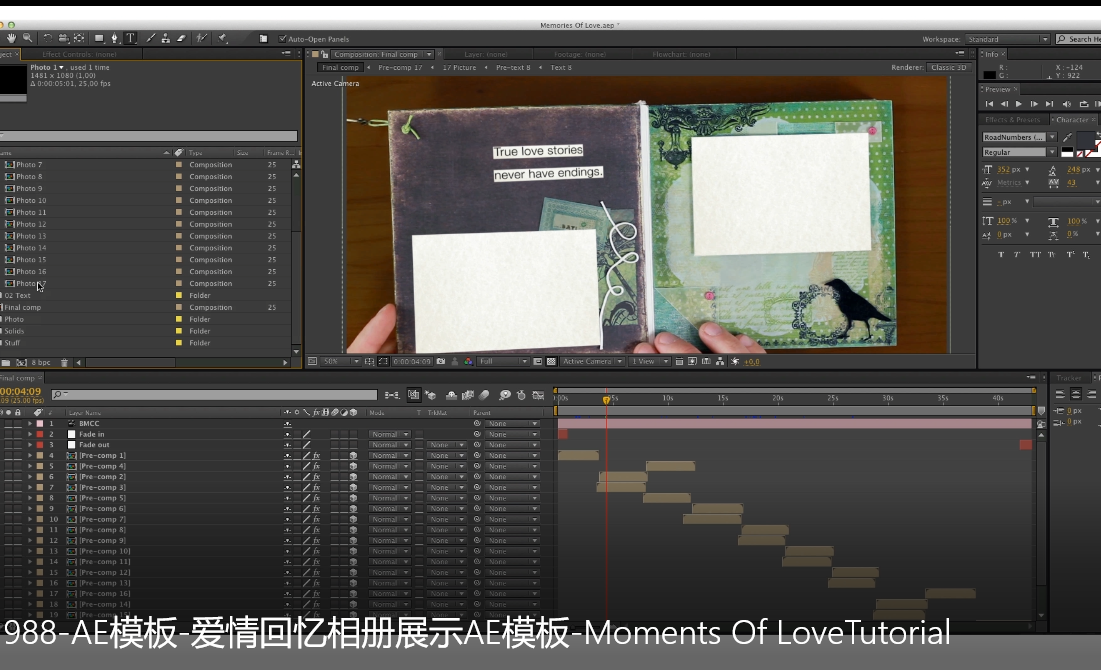
Task: Select the Pen tool
Action: click(x=114, y=38)
